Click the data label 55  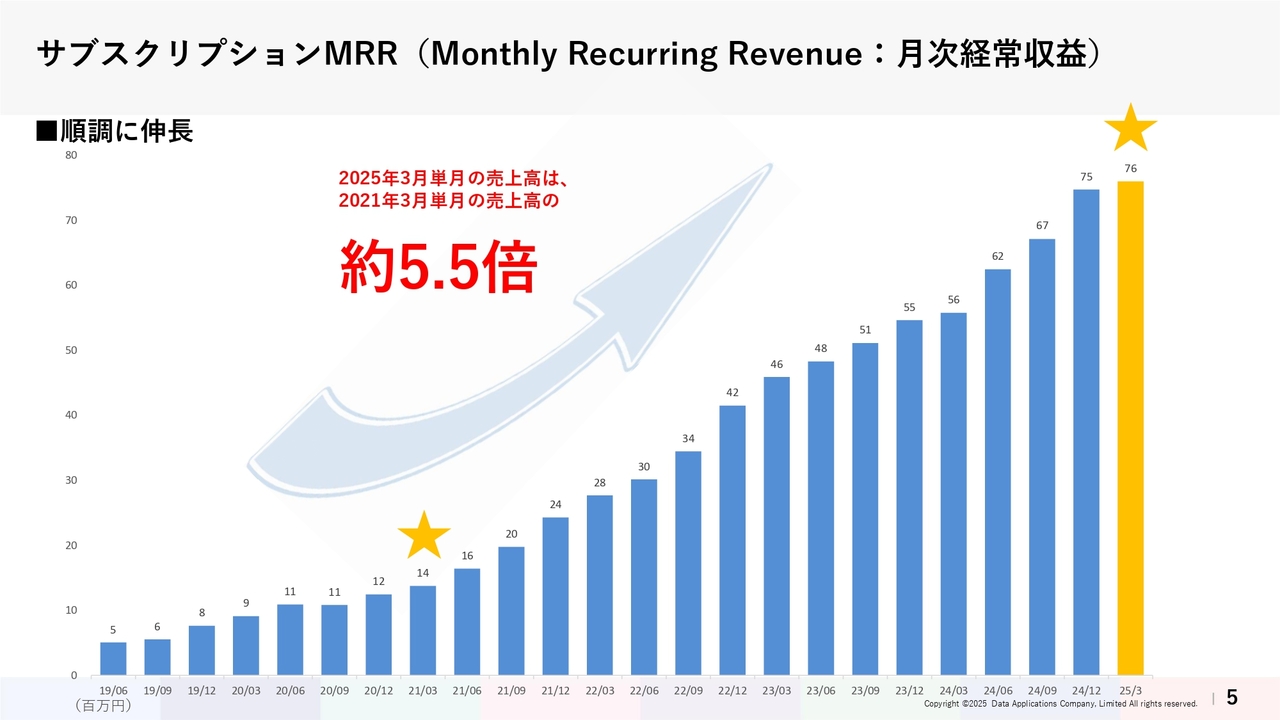909,307
